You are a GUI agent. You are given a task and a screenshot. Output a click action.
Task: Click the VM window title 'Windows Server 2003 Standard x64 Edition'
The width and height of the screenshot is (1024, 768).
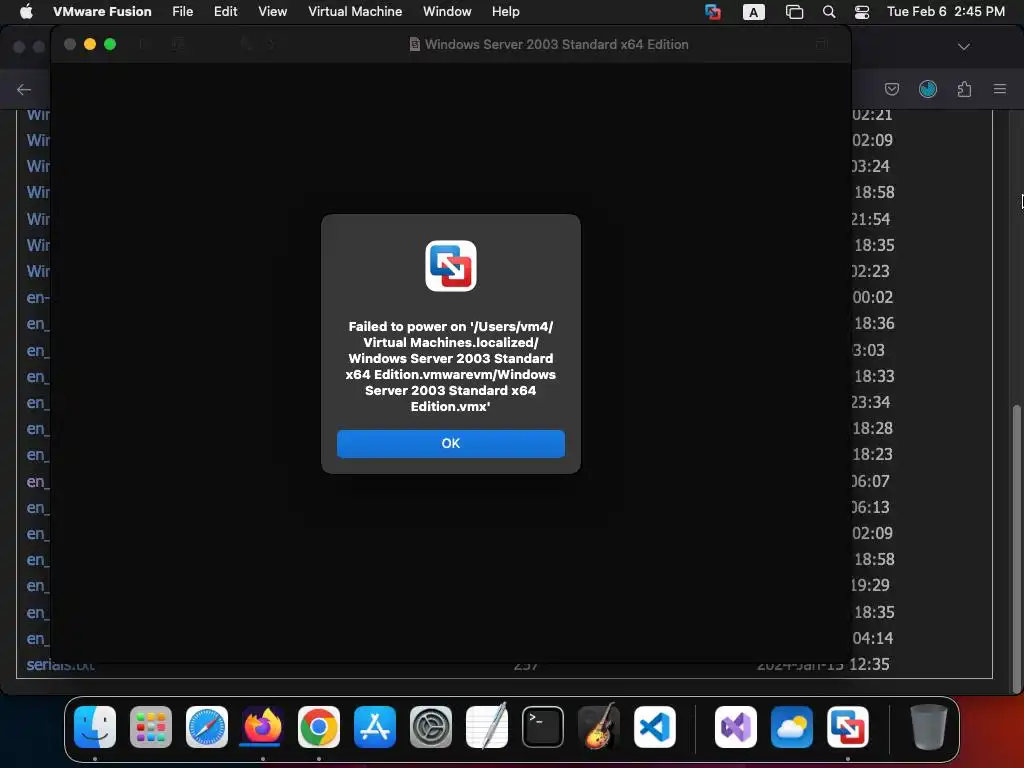click(x=556, y=44)
